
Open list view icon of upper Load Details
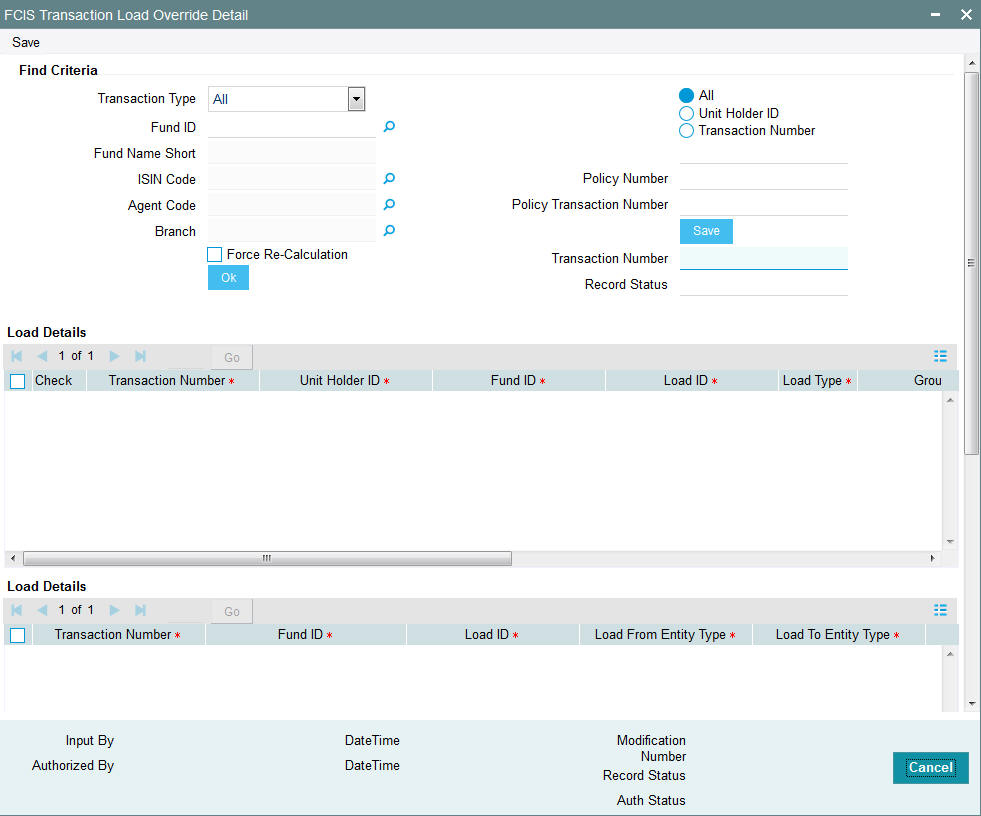[940, 356]
